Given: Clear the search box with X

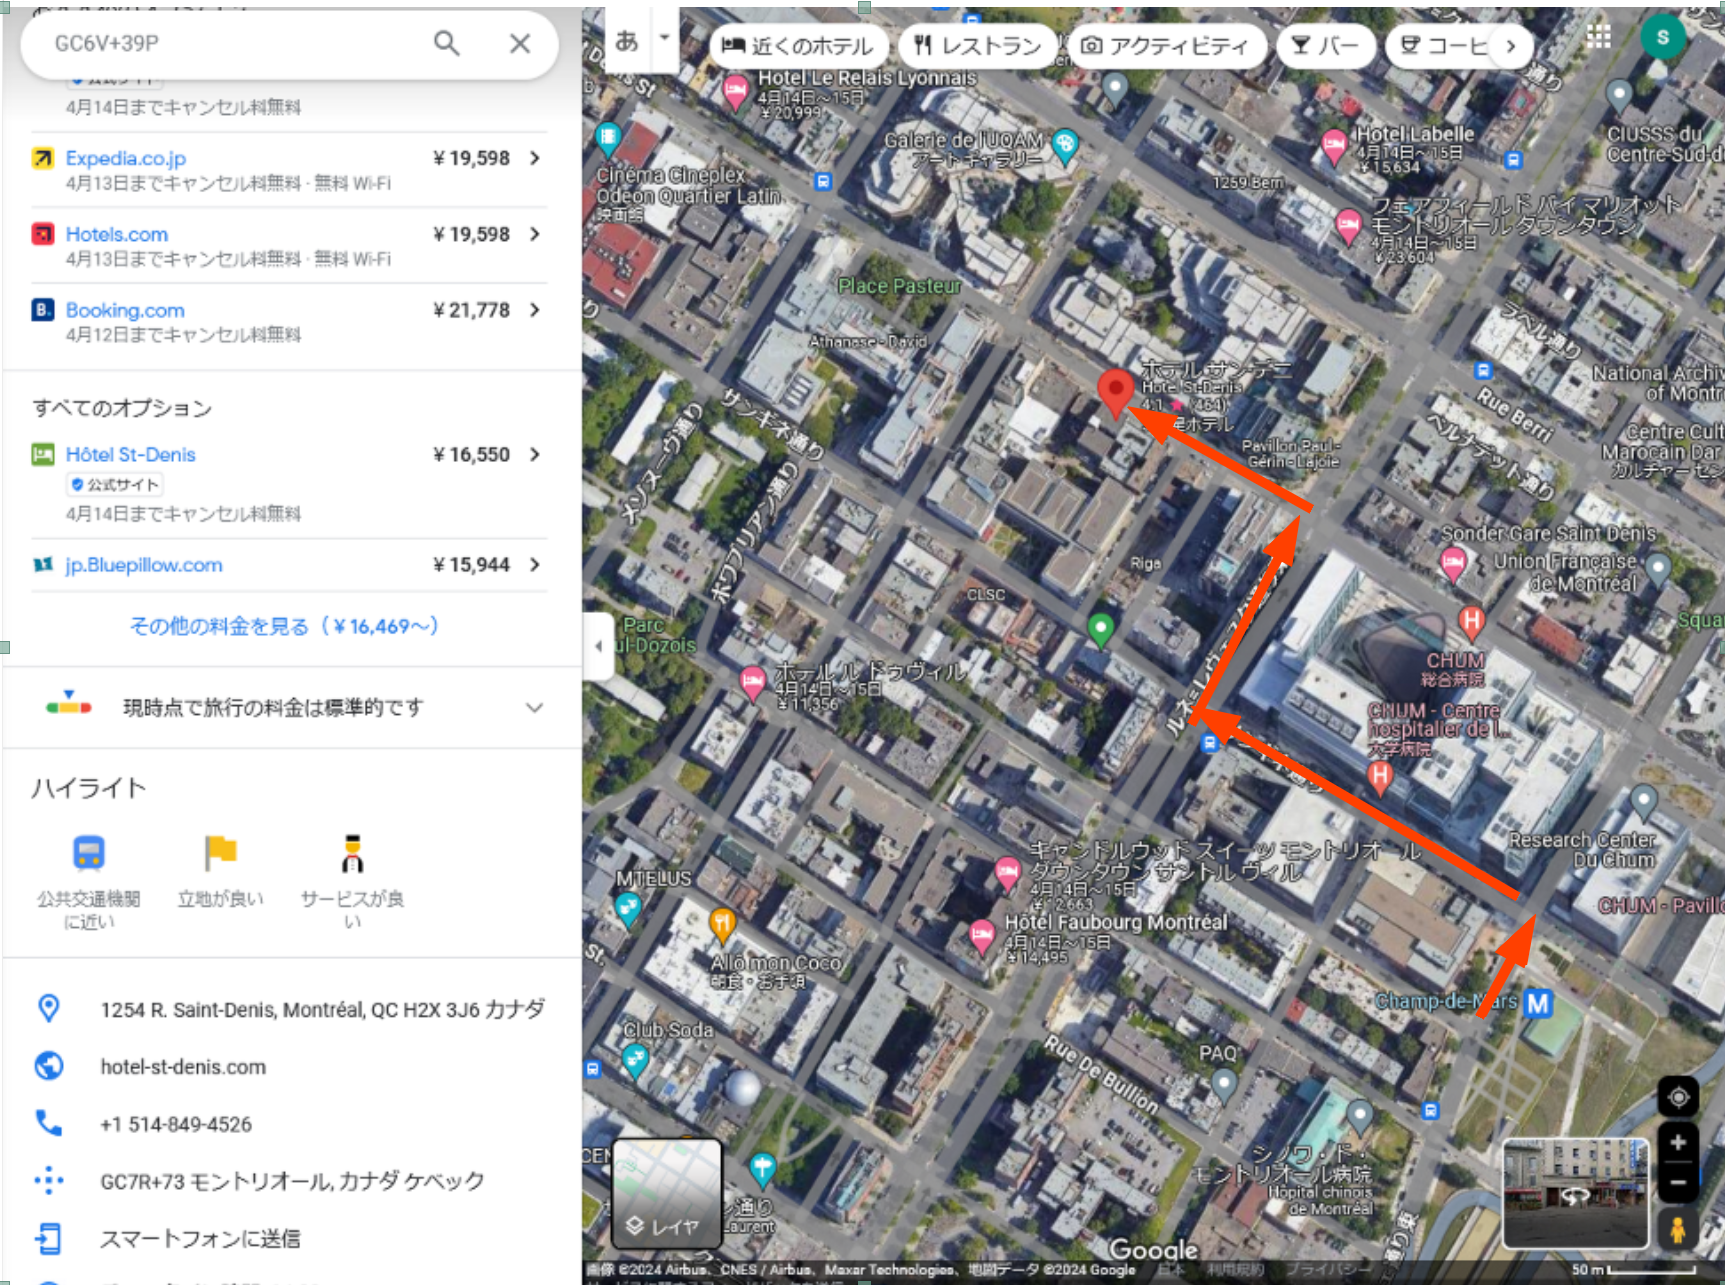Looking at the screenshot, I should tap(519, 43).
